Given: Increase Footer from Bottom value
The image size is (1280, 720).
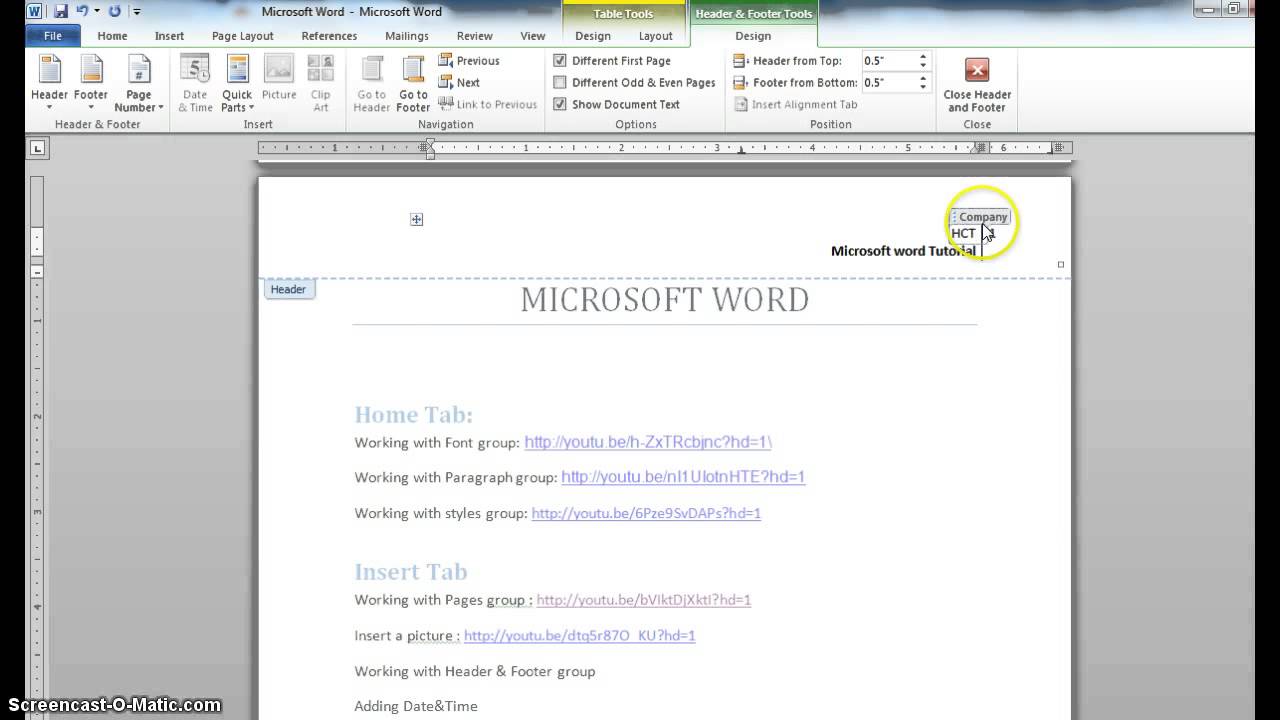Looking at the screenshot, I should tap(923, 79).
